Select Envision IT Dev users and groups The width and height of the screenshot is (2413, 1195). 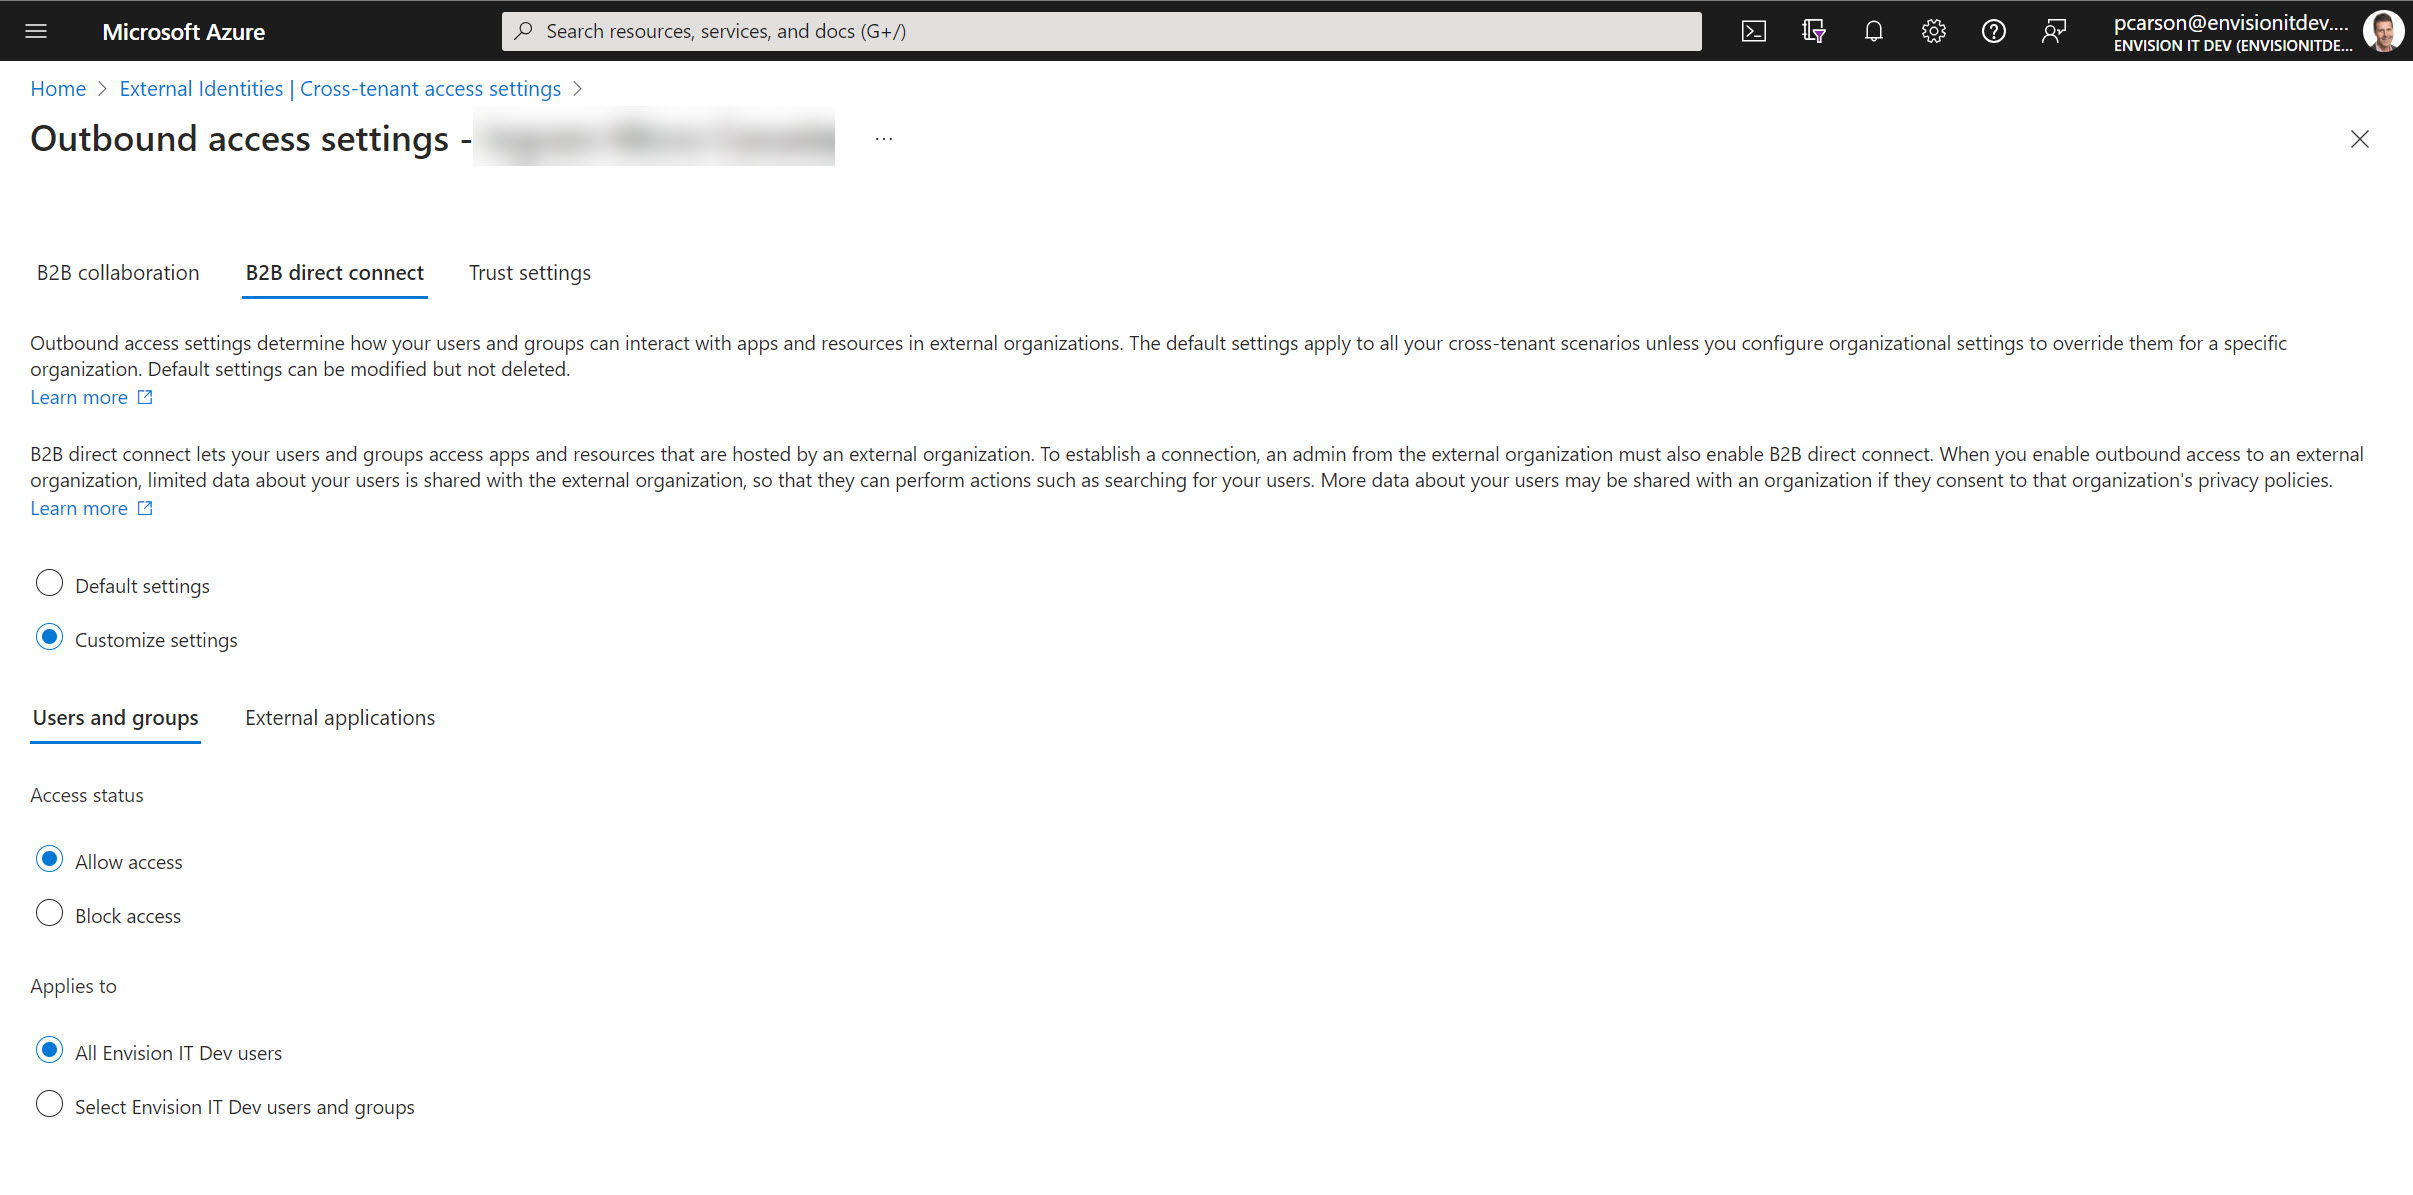pyautogui.click(x=48, y=1106)
